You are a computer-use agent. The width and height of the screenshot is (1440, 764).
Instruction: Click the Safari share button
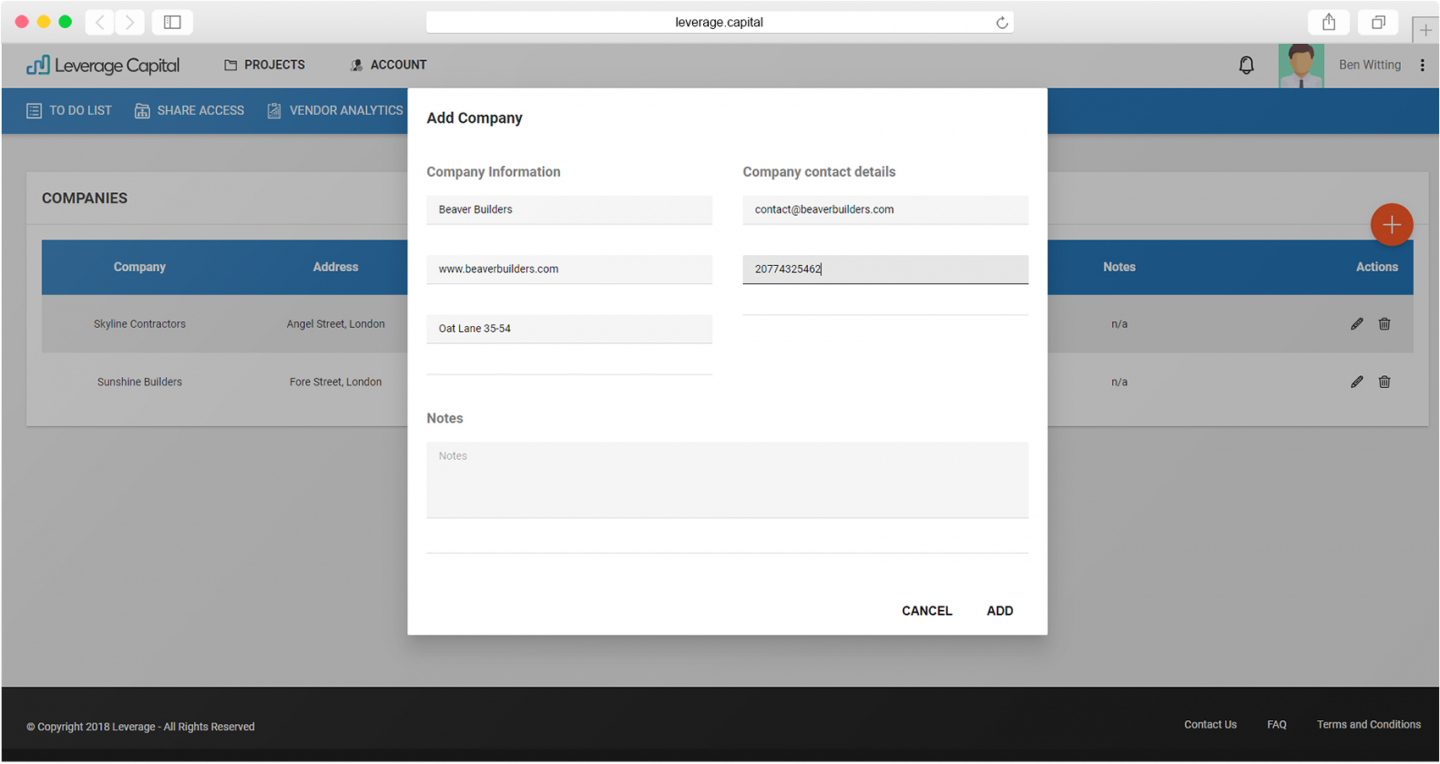(1328, 22)
